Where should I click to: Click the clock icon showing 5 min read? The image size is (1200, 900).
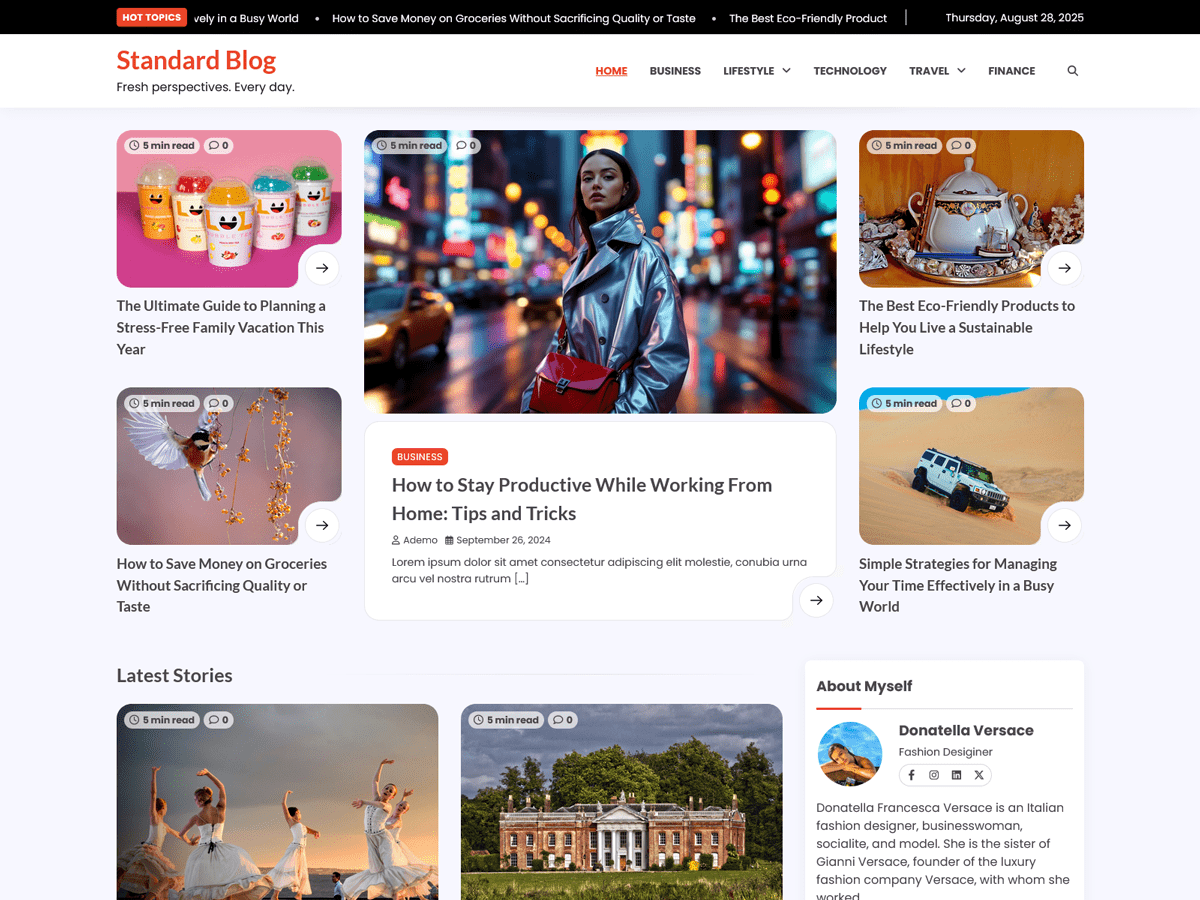381,145
